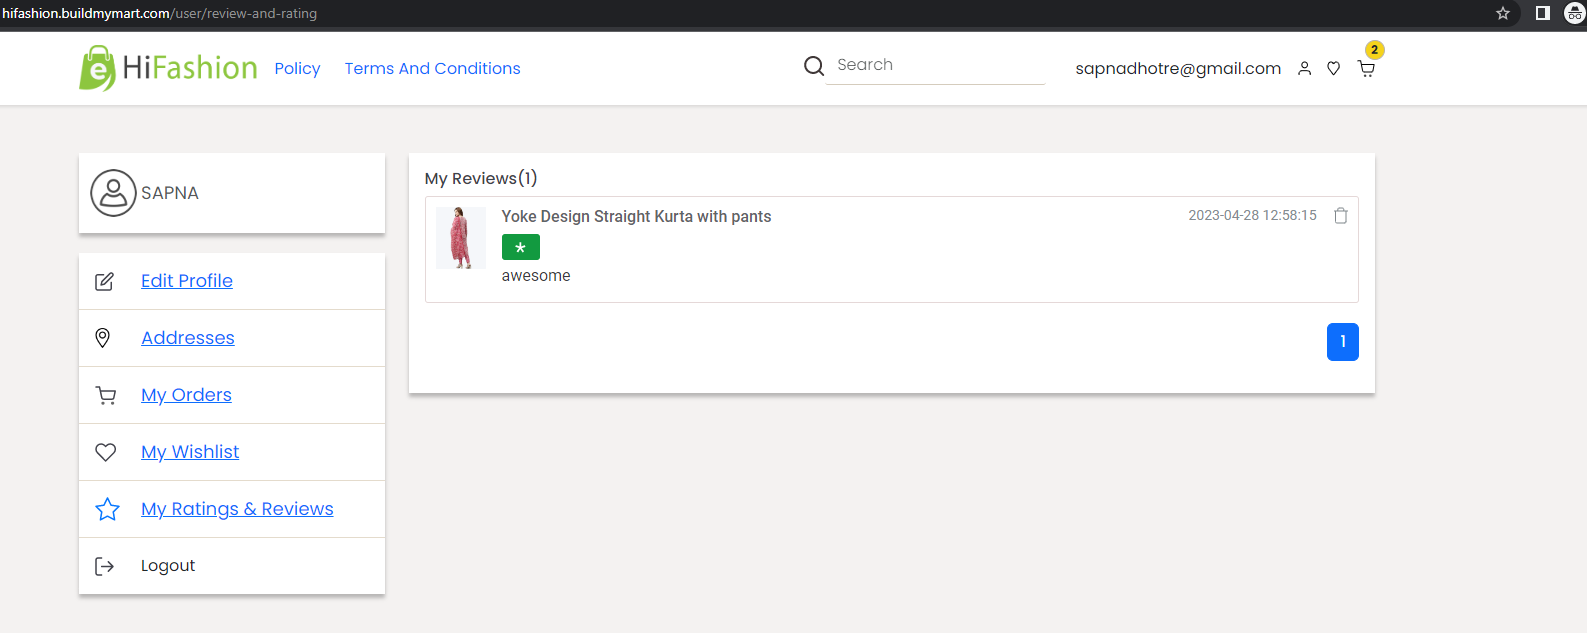
Task: Open the user account icon in header
Action: click(x=1304, y=69)
